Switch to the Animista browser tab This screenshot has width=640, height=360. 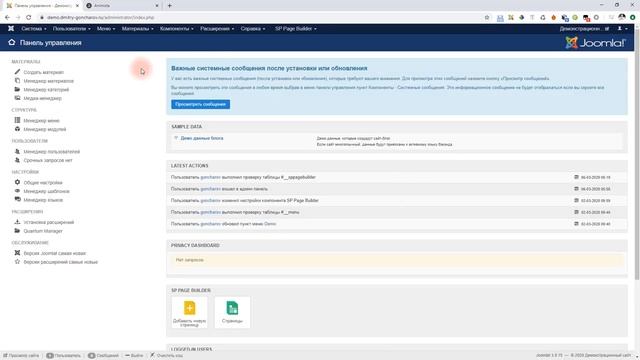122,6
